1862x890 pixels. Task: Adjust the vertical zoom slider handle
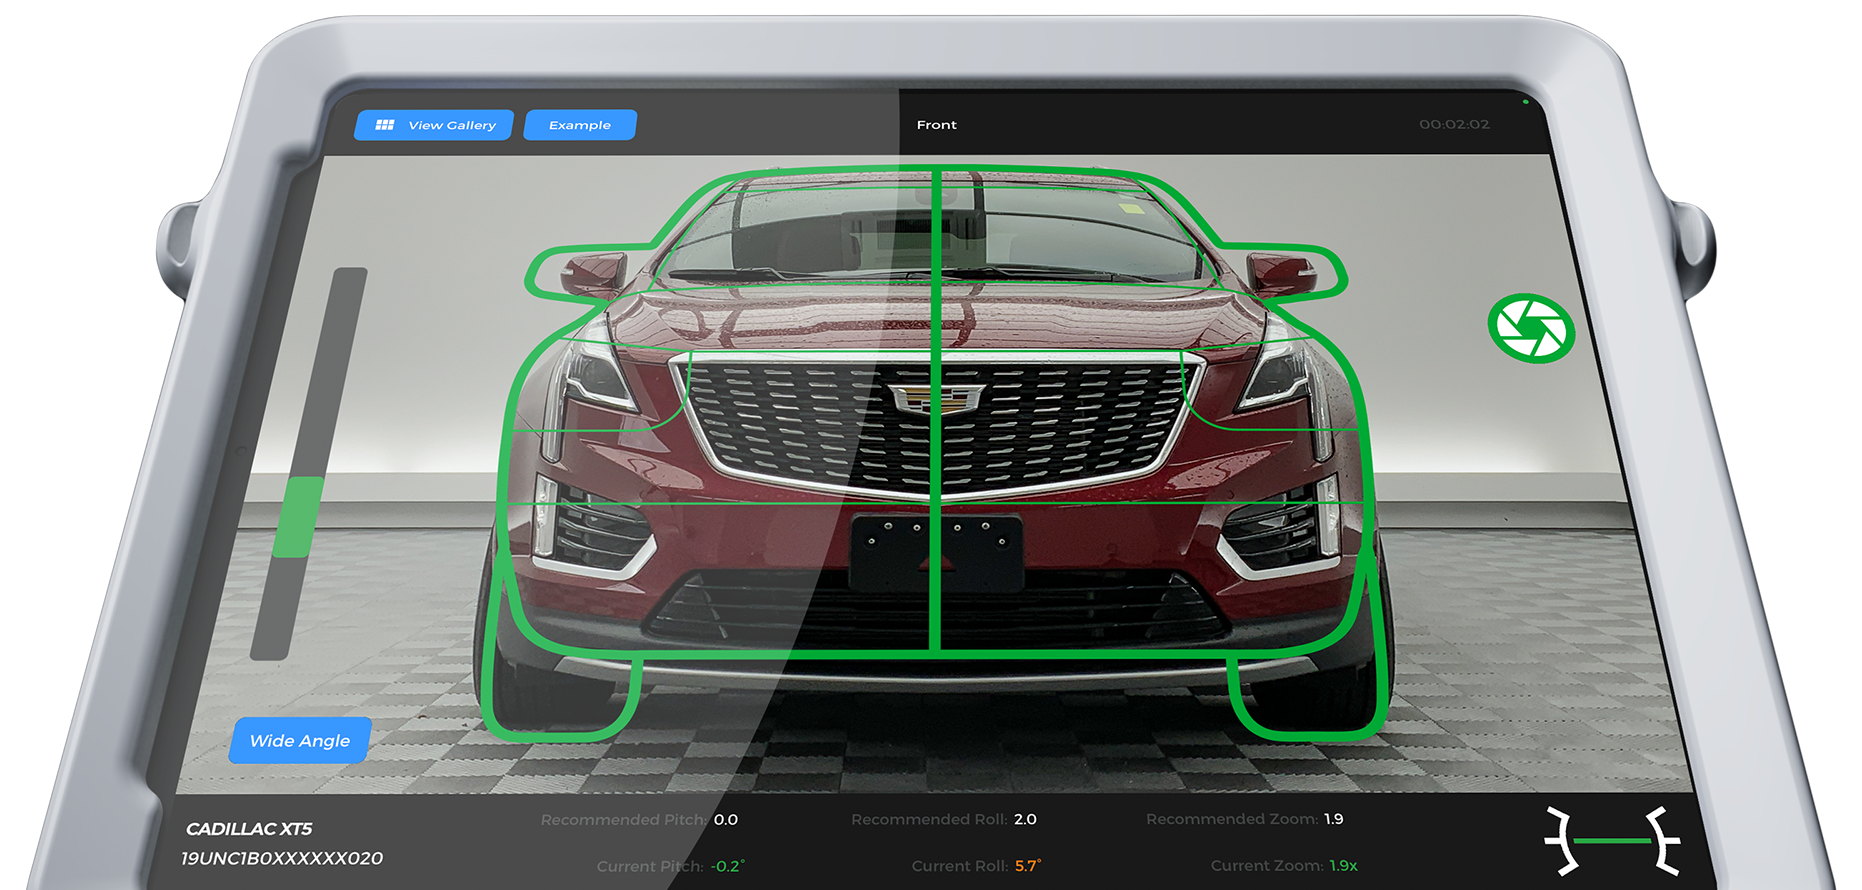[298, 516]
